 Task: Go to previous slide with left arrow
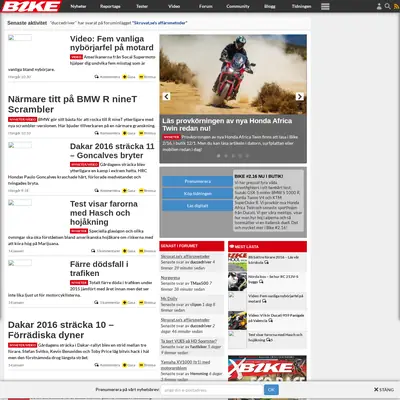click(166, 96)
